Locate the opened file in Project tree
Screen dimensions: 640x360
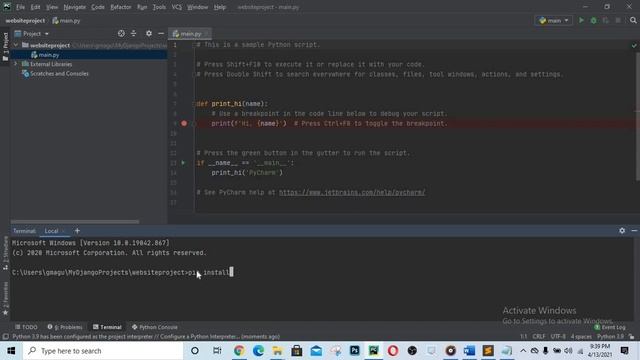[x=121, y=33]
